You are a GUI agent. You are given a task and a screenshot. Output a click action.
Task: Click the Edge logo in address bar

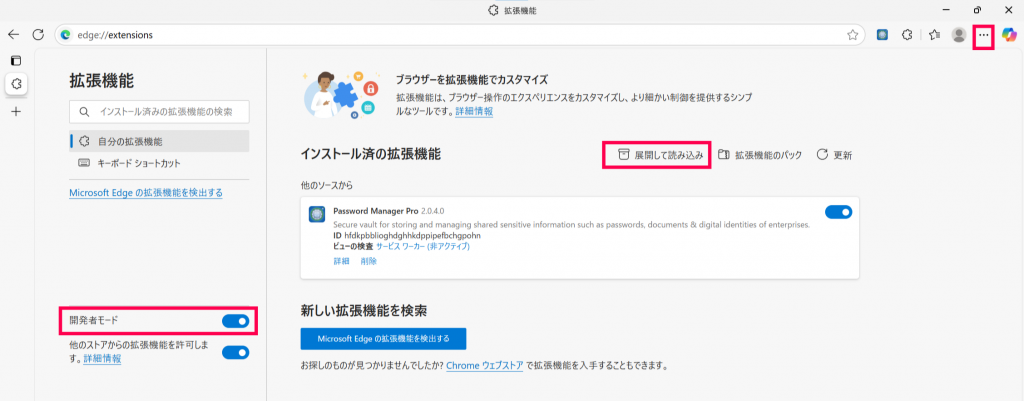(65, 35)
